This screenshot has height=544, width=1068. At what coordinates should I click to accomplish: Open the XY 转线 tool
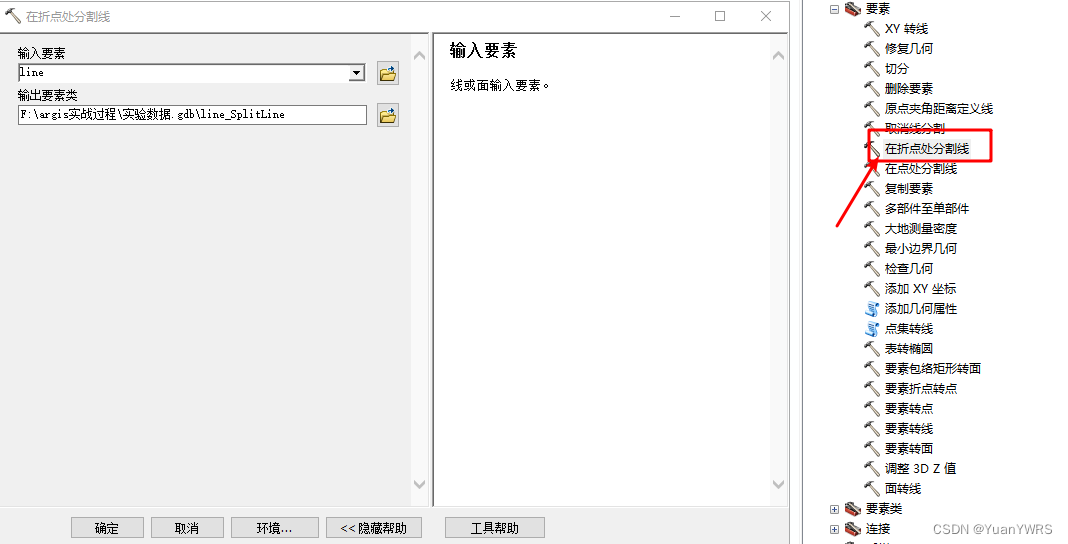click(906, 29)
